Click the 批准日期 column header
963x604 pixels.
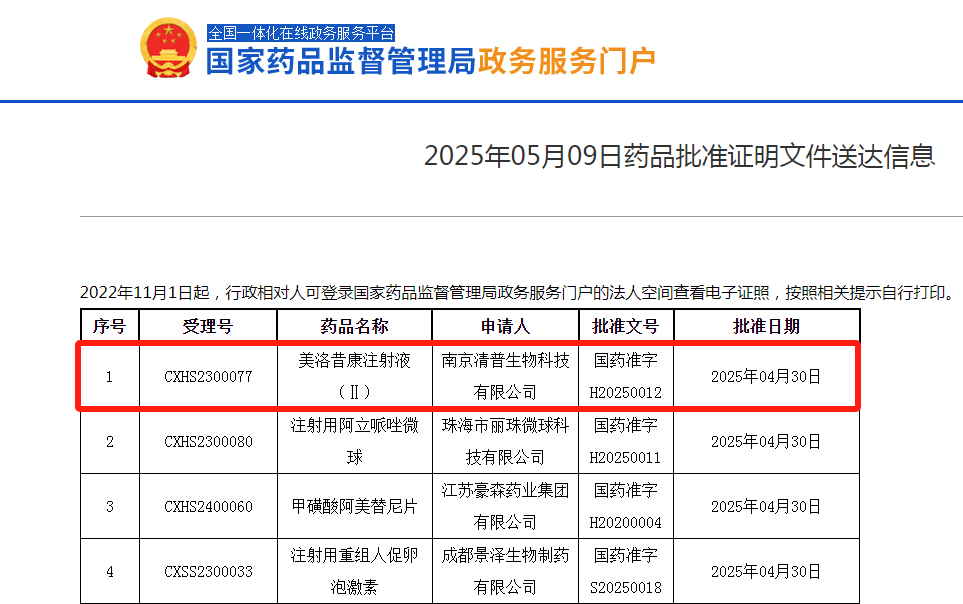tap(766, 326)
